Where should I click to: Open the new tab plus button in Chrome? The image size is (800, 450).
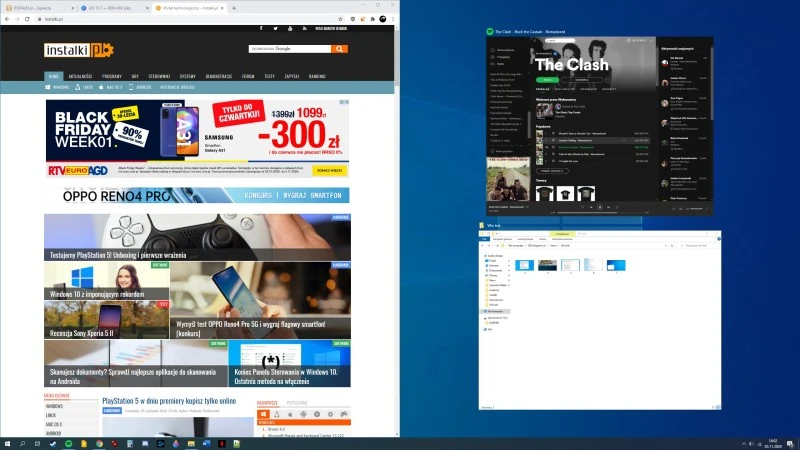pos(232,7)
